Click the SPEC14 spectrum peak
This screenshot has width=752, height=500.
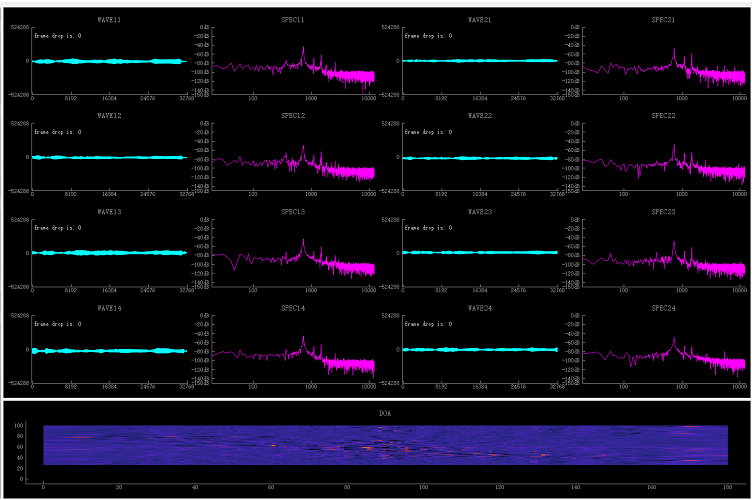[303, 340]
